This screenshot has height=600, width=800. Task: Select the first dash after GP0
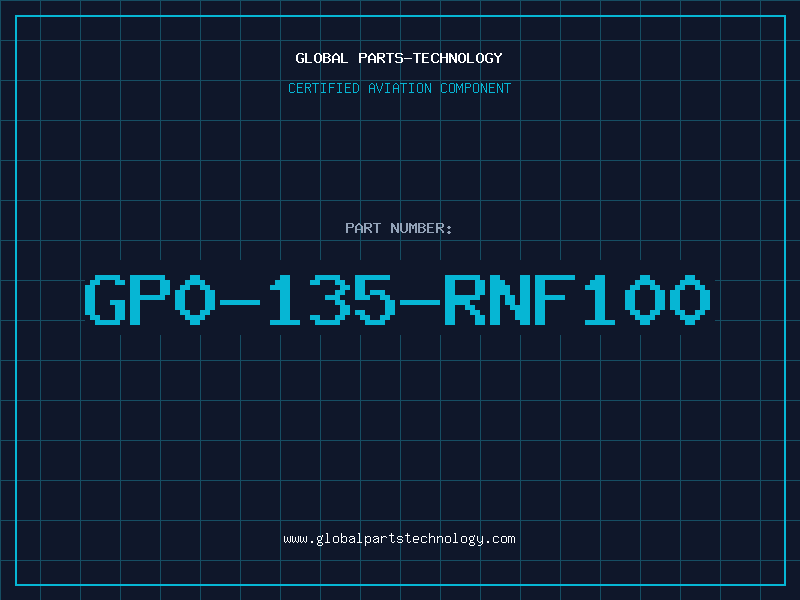click(239, 299)
